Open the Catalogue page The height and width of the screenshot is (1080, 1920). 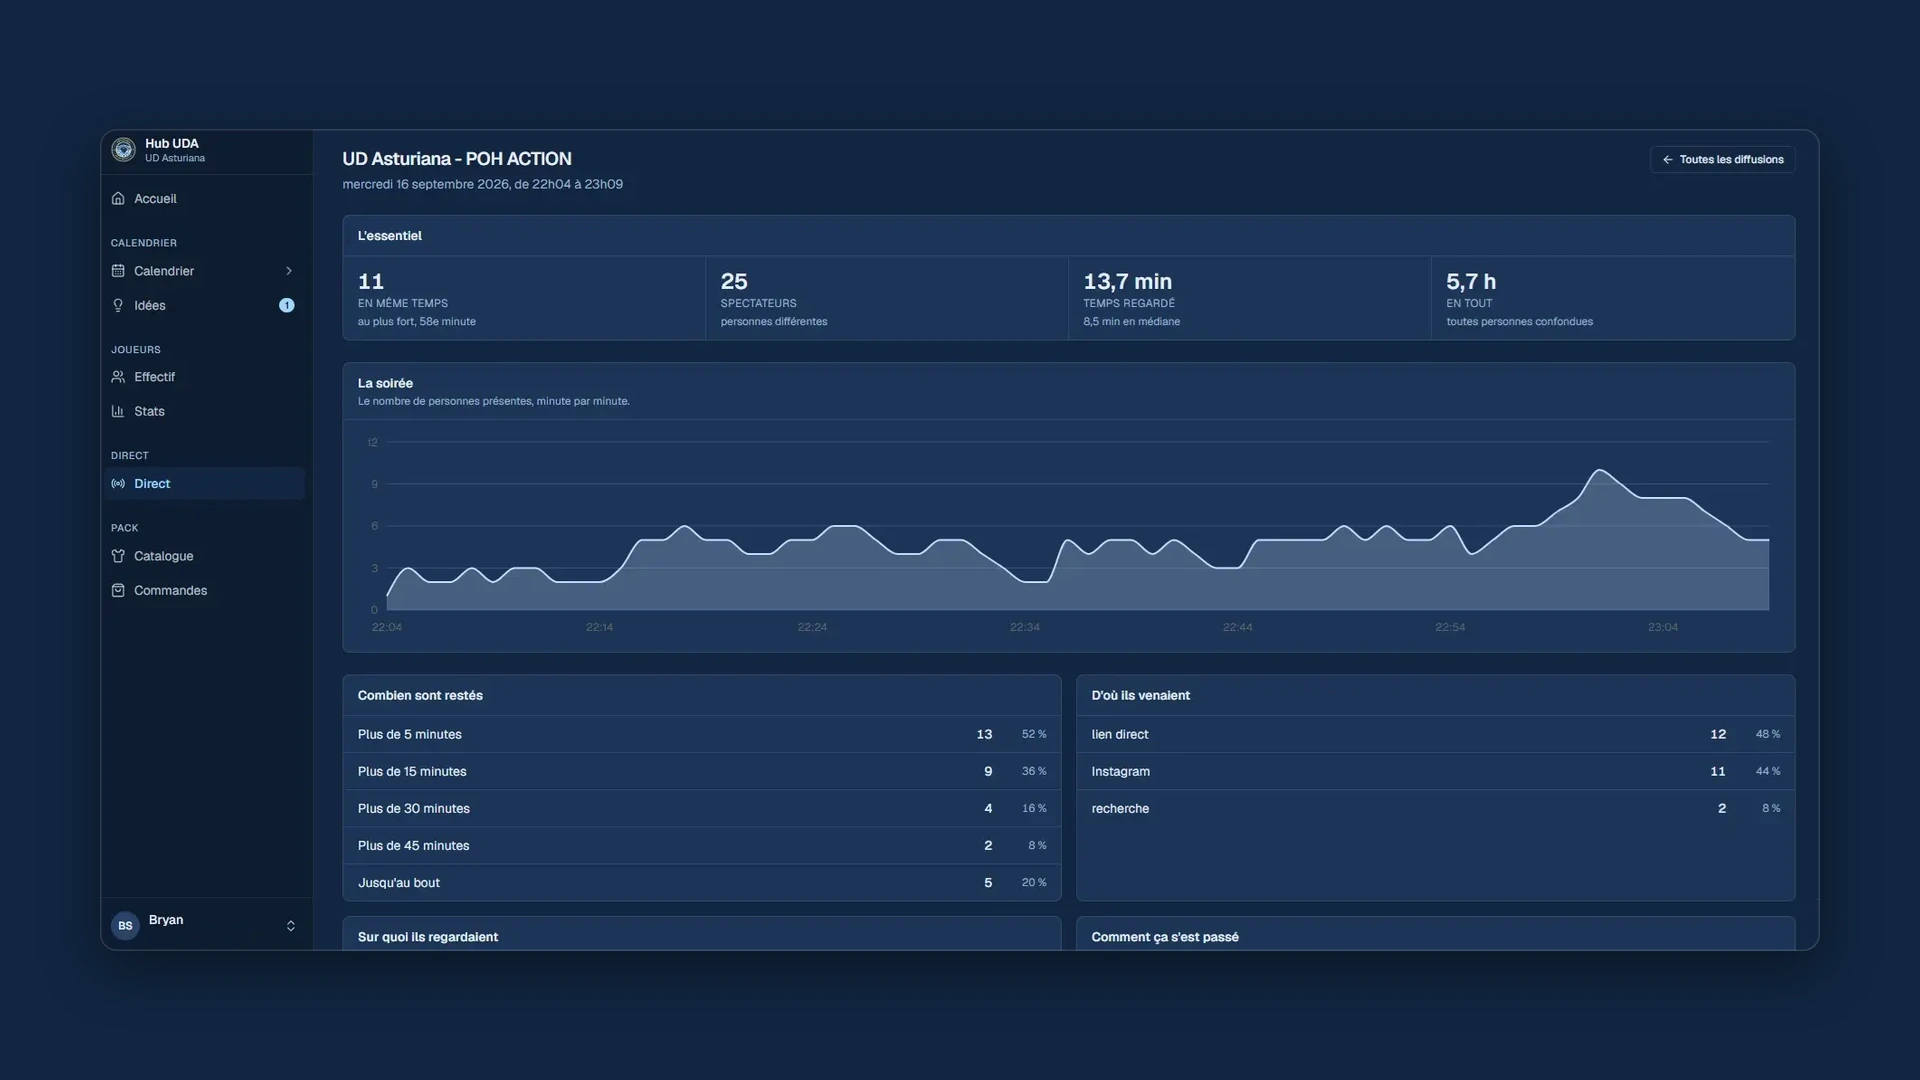[205, 556]
